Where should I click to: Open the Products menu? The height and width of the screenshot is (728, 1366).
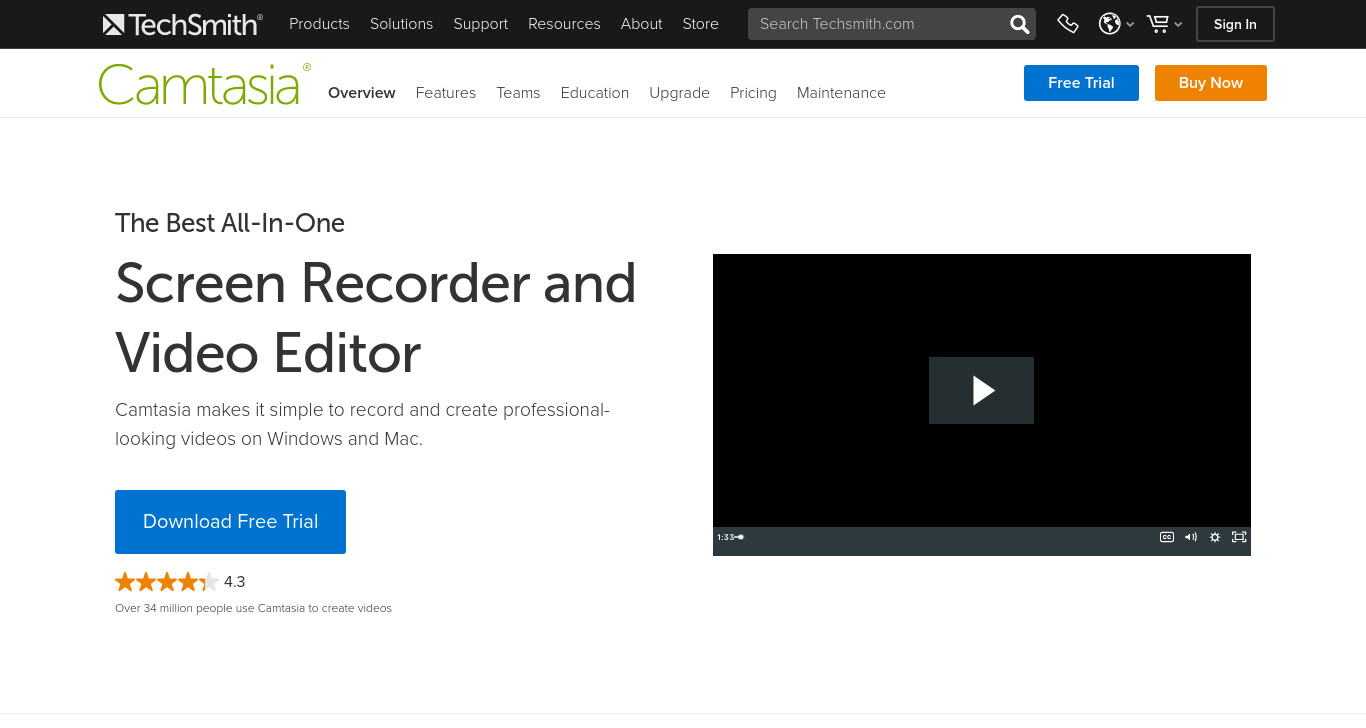[319, 24]
